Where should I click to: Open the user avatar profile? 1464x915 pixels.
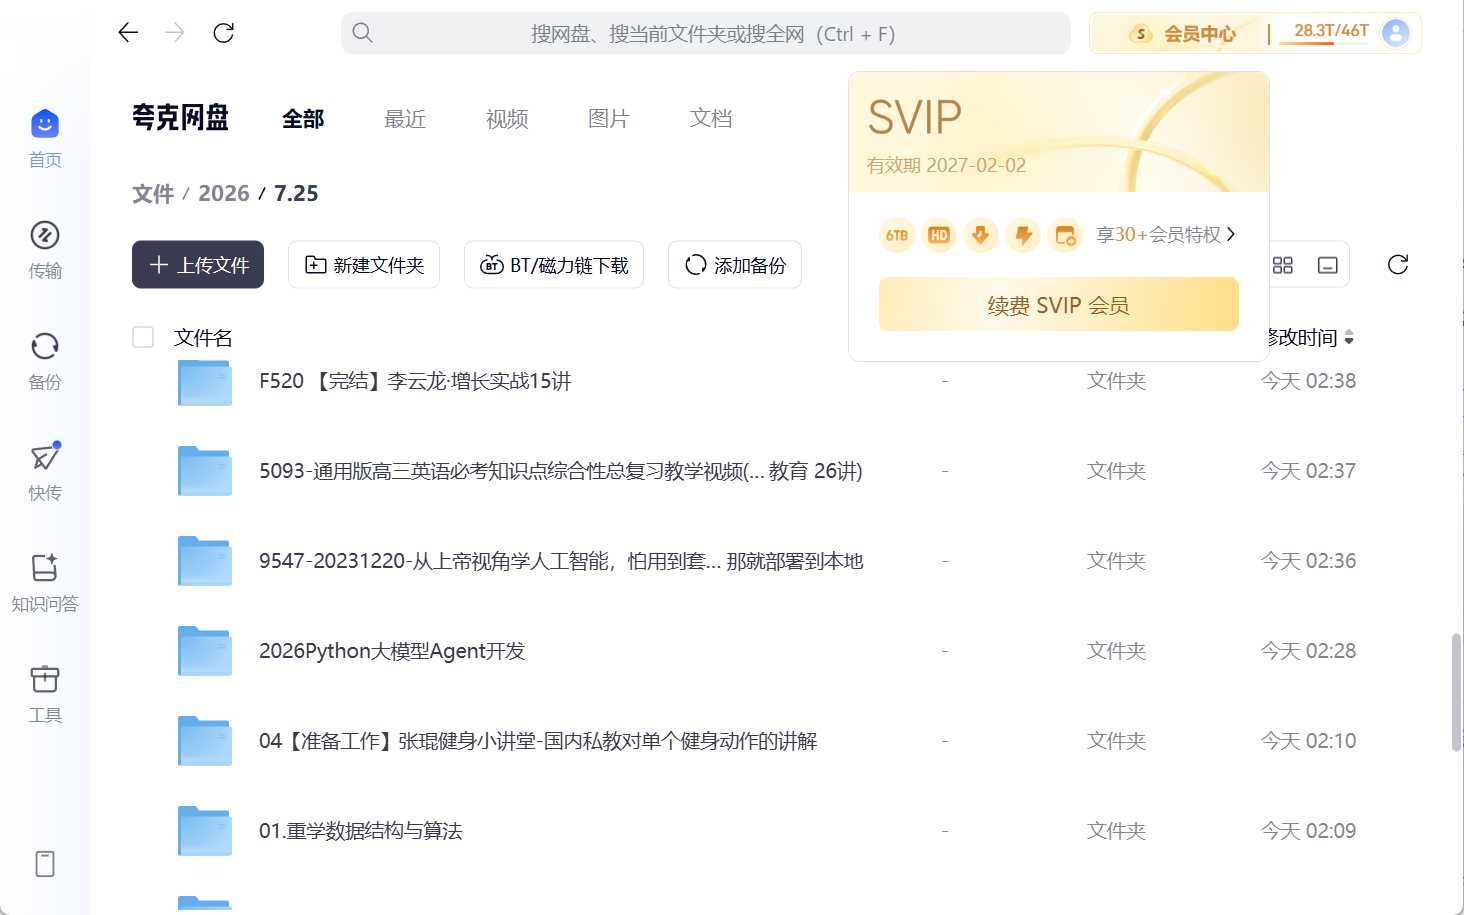tap(1395, 33)
